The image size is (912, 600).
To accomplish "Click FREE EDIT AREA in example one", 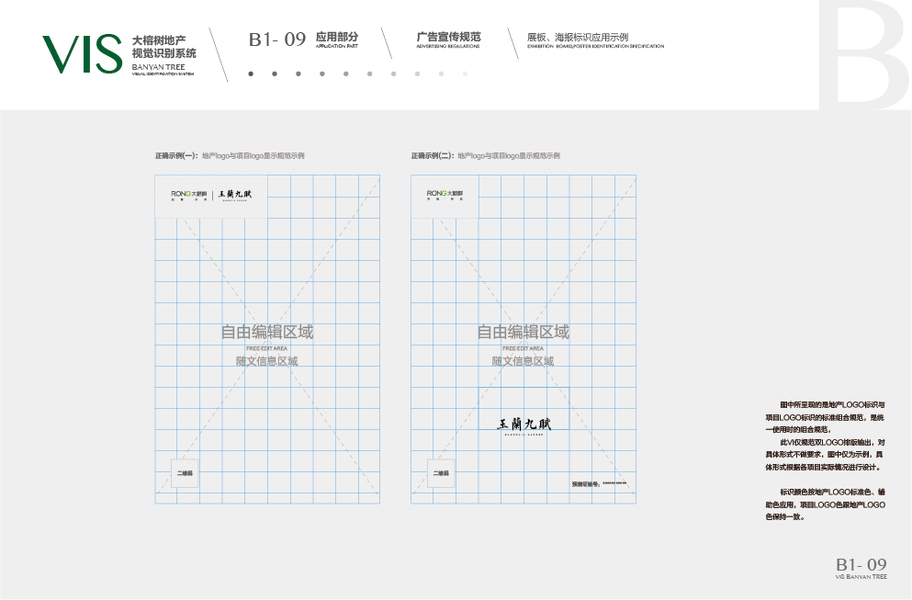I will (x=267, y=348).
